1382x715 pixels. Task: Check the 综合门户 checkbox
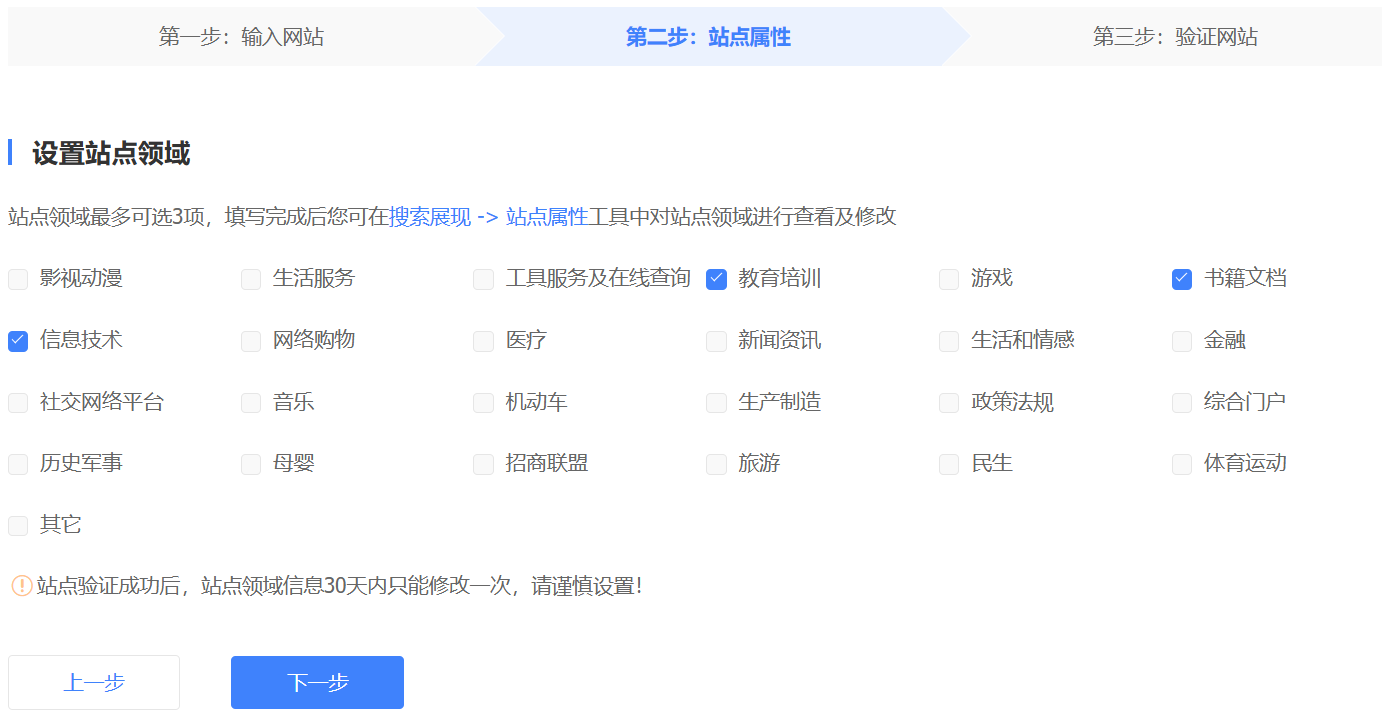tap(1182, 403)
